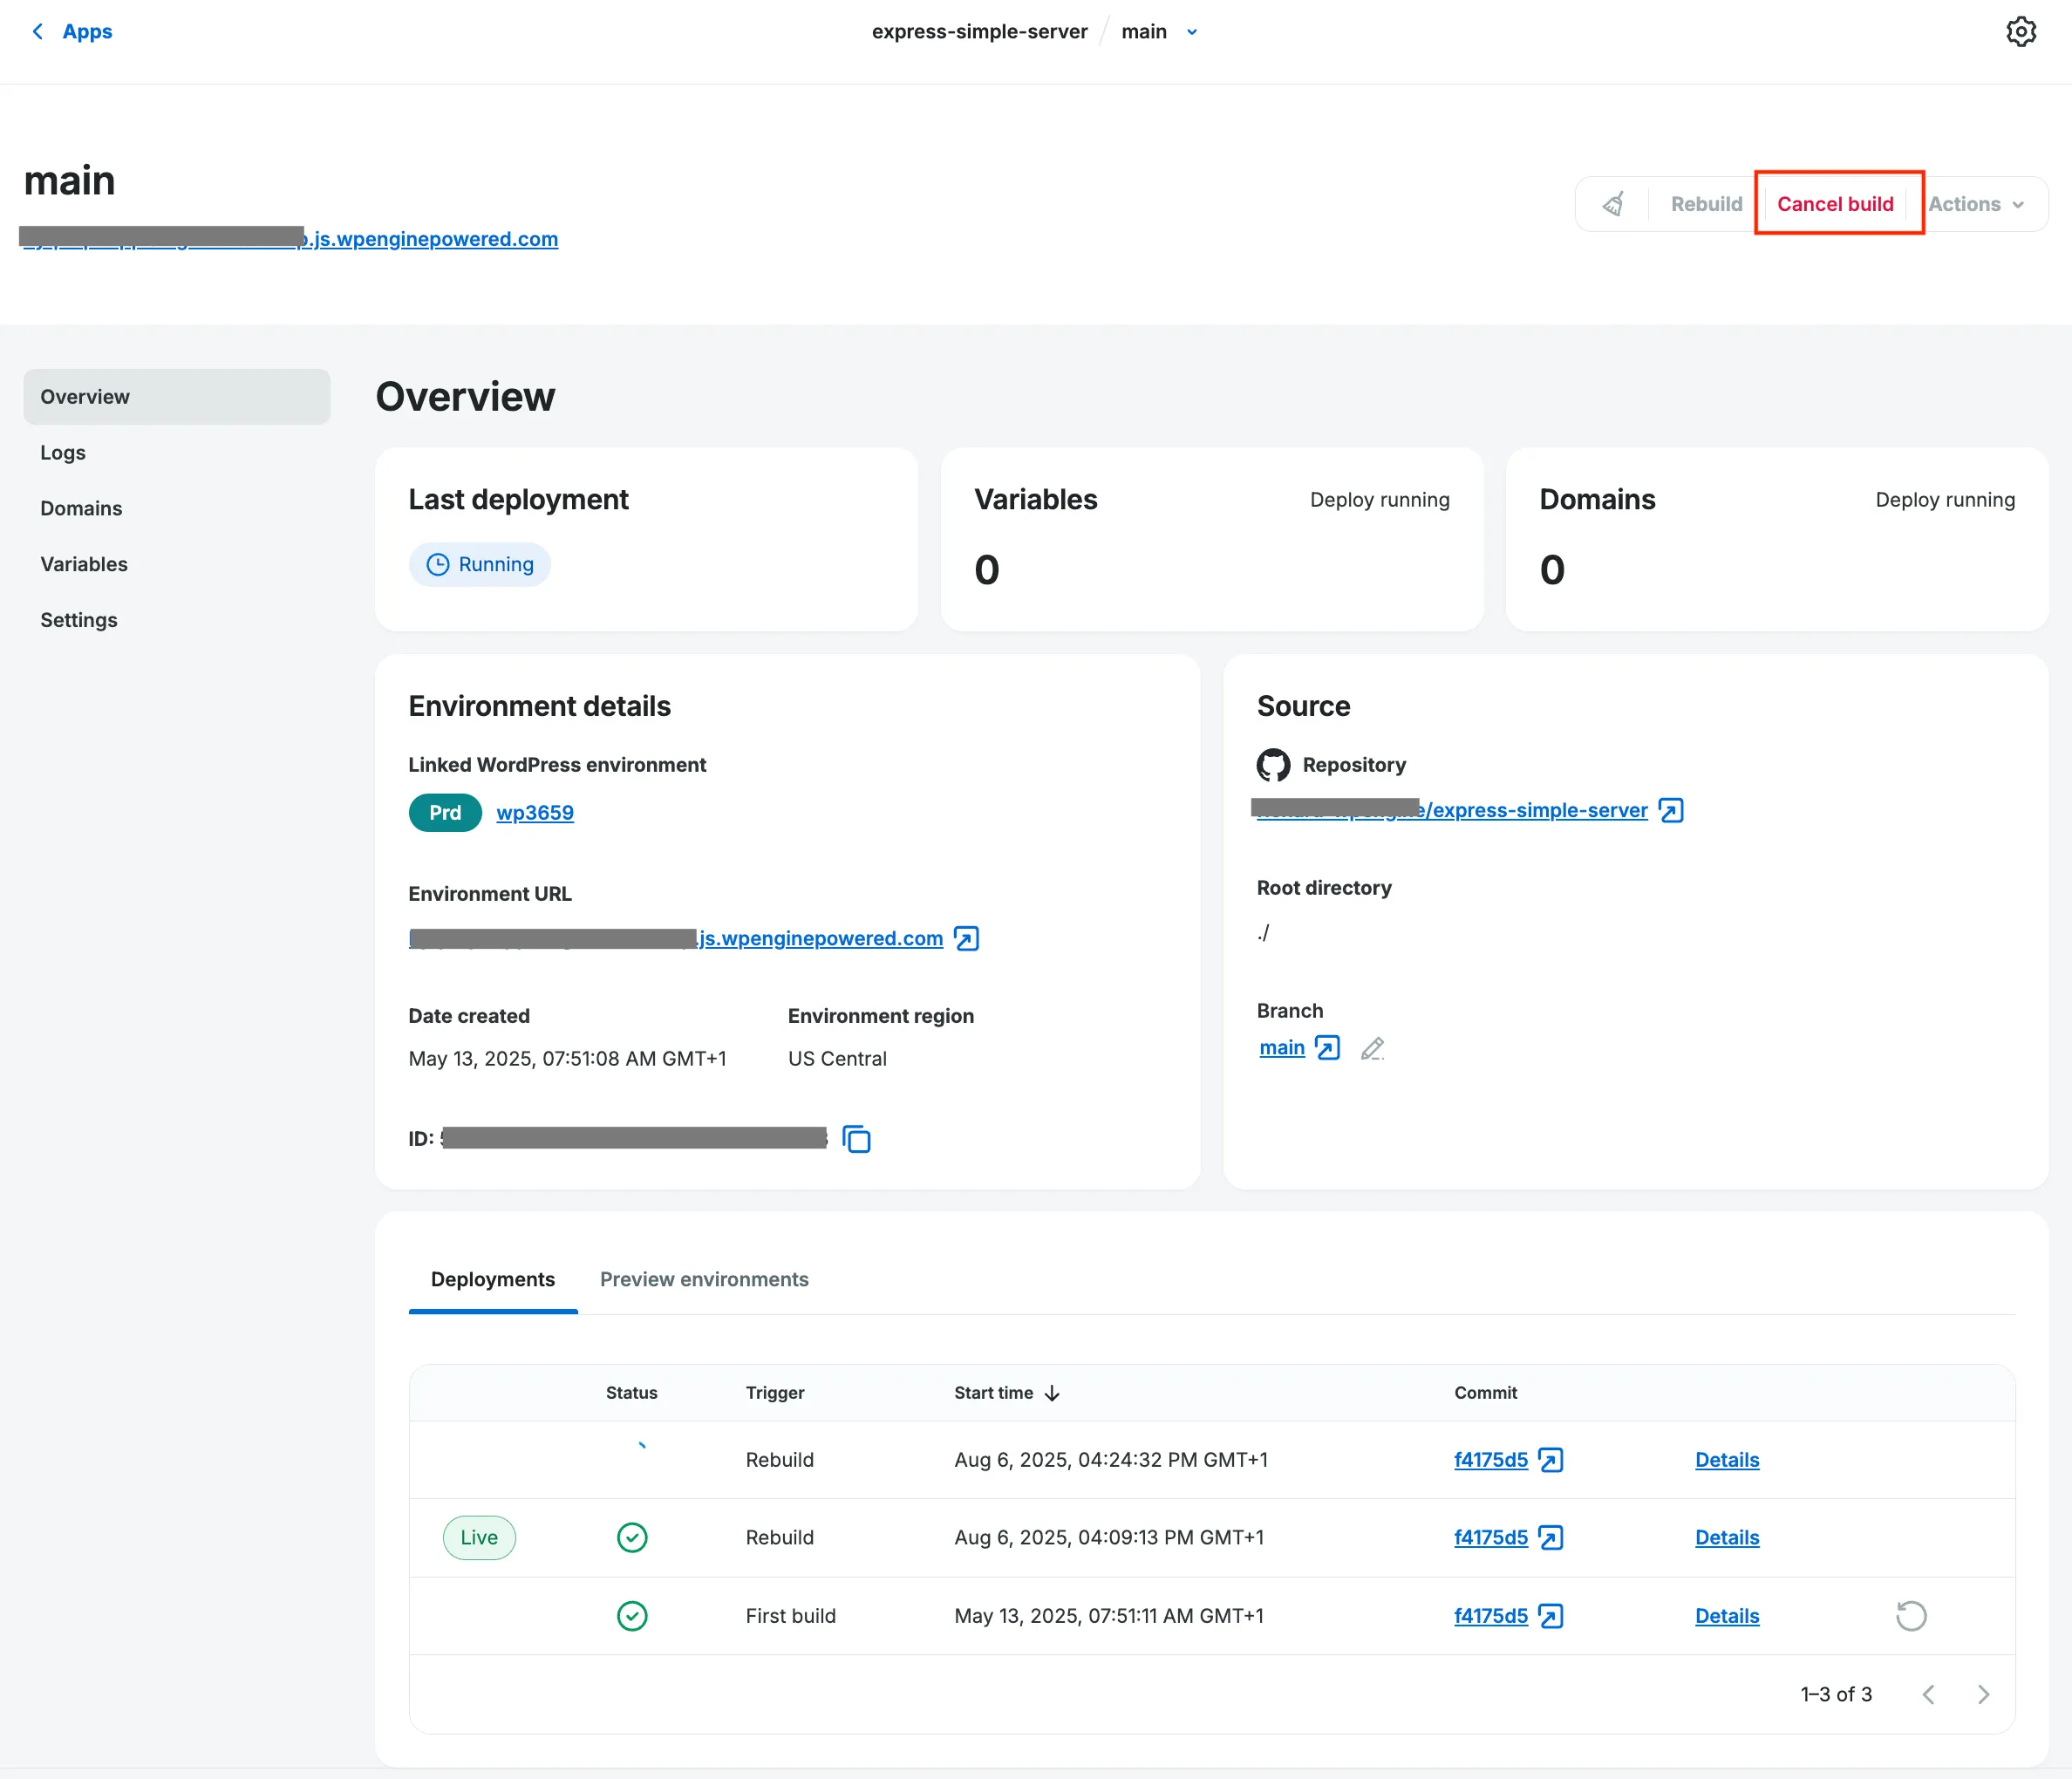Click rollback icon on First build row
The image size is (2072, 1779).
tap(1911, 1616)
